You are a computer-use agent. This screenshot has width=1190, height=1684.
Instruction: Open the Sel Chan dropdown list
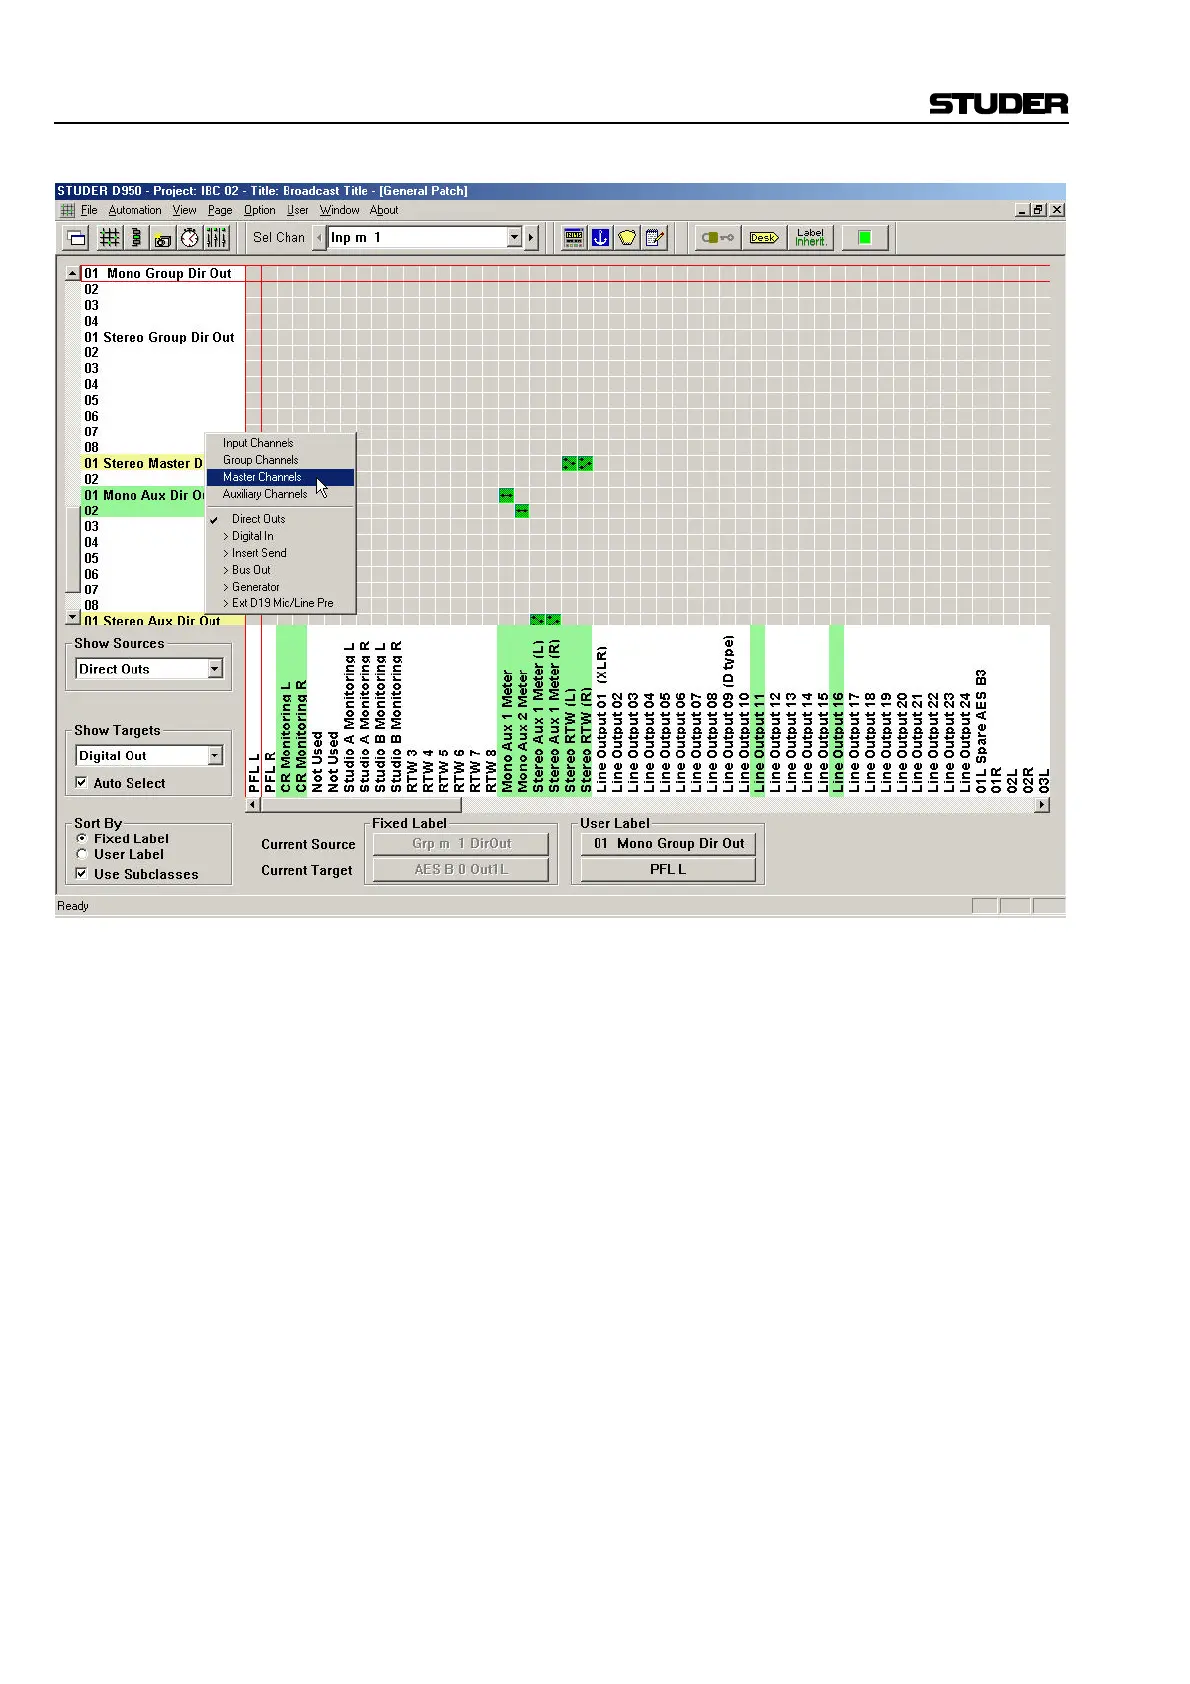coord(515,238)
